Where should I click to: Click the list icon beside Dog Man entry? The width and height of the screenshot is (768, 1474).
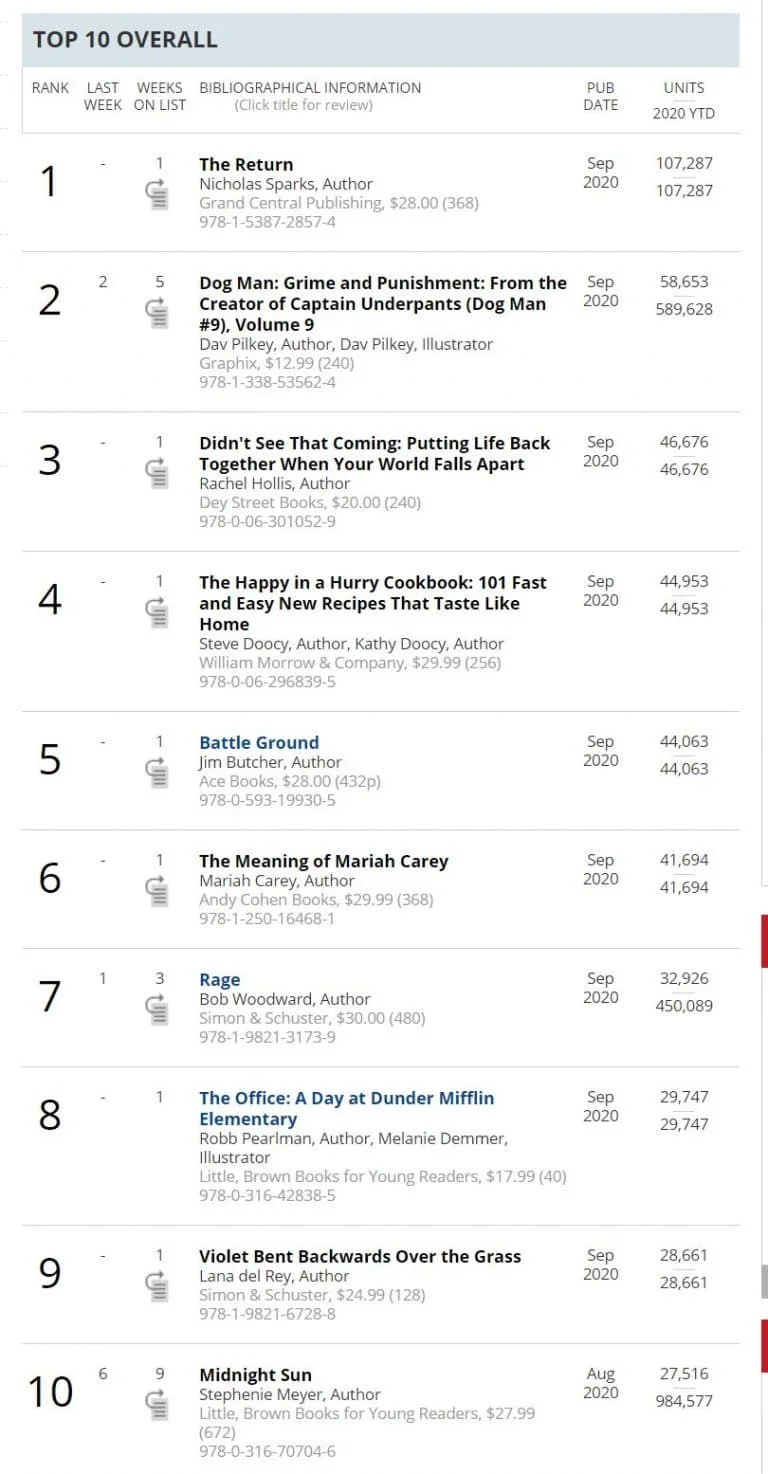(157, 312)
